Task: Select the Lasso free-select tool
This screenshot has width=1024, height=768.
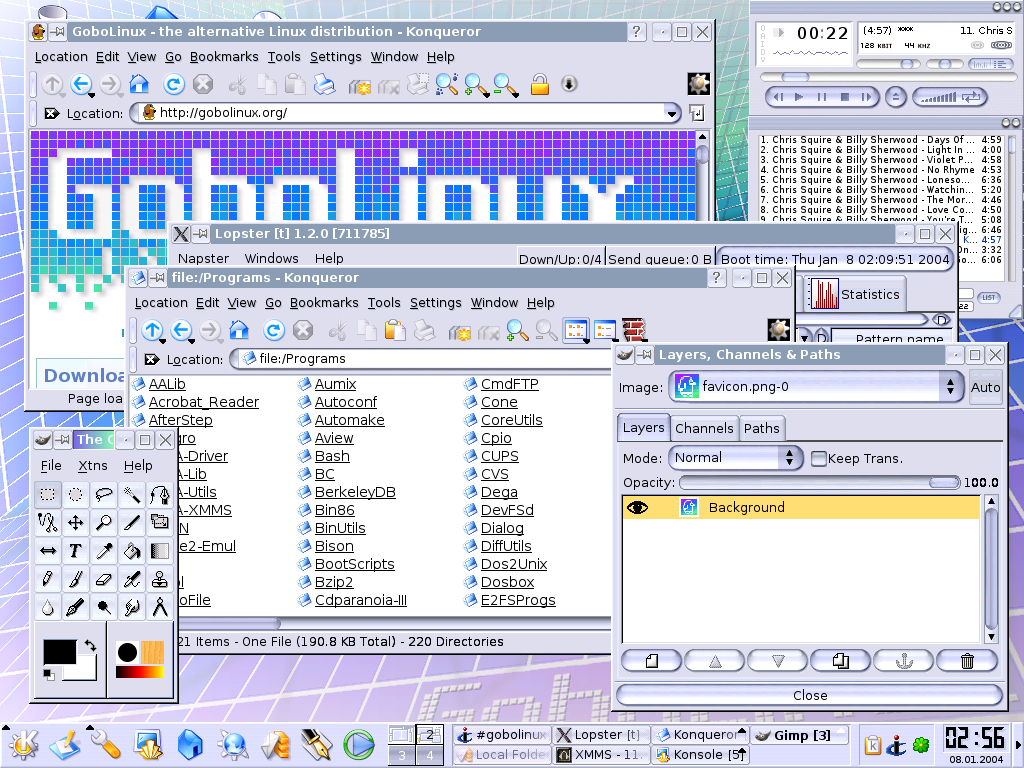Action: (104, 494)
